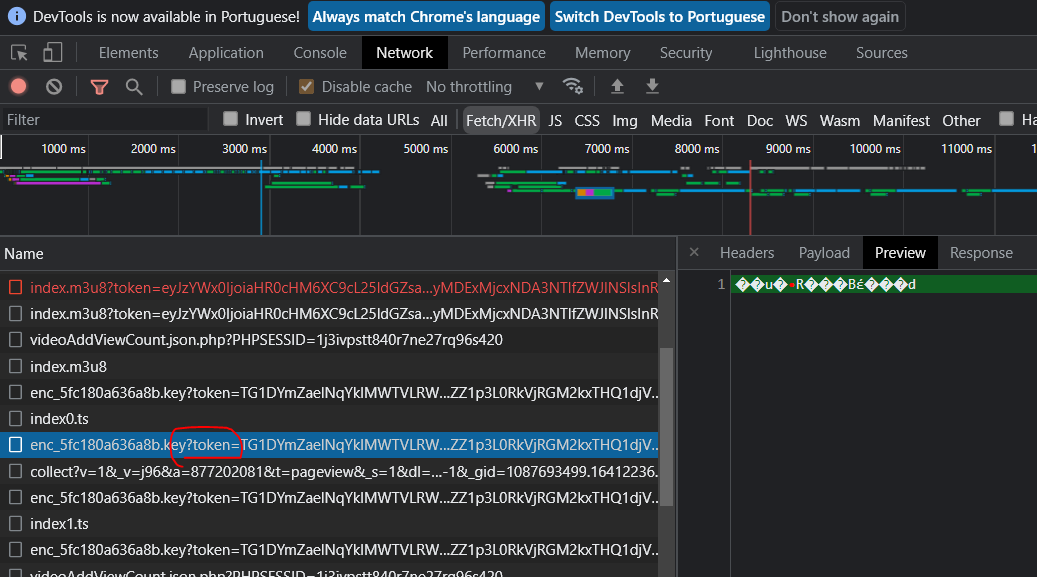The width and height of the screenshot is (1037, 577).
Task: Filter requests by JS
Action: 555,120
